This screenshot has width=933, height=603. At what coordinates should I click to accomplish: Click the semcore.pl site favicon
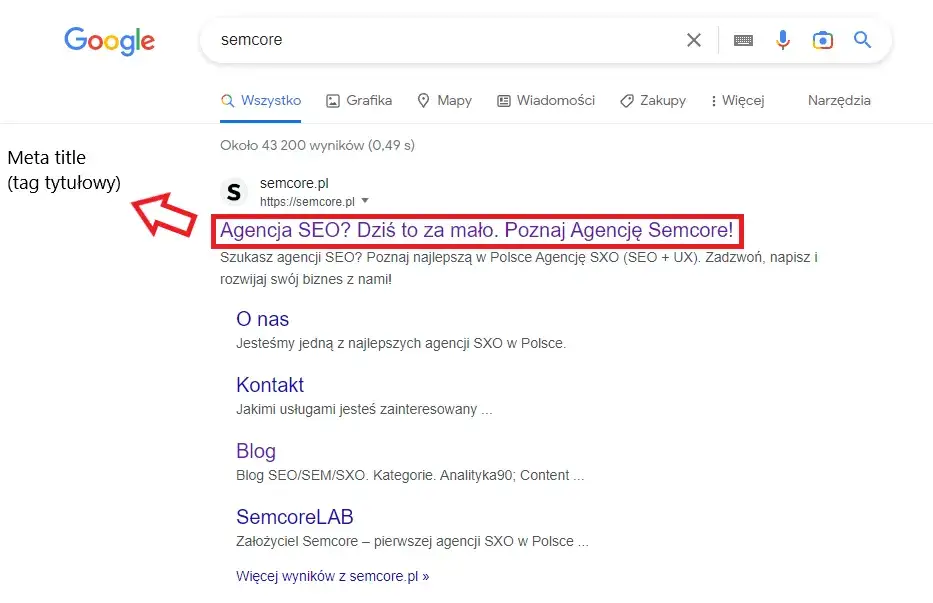click(234, 191)
